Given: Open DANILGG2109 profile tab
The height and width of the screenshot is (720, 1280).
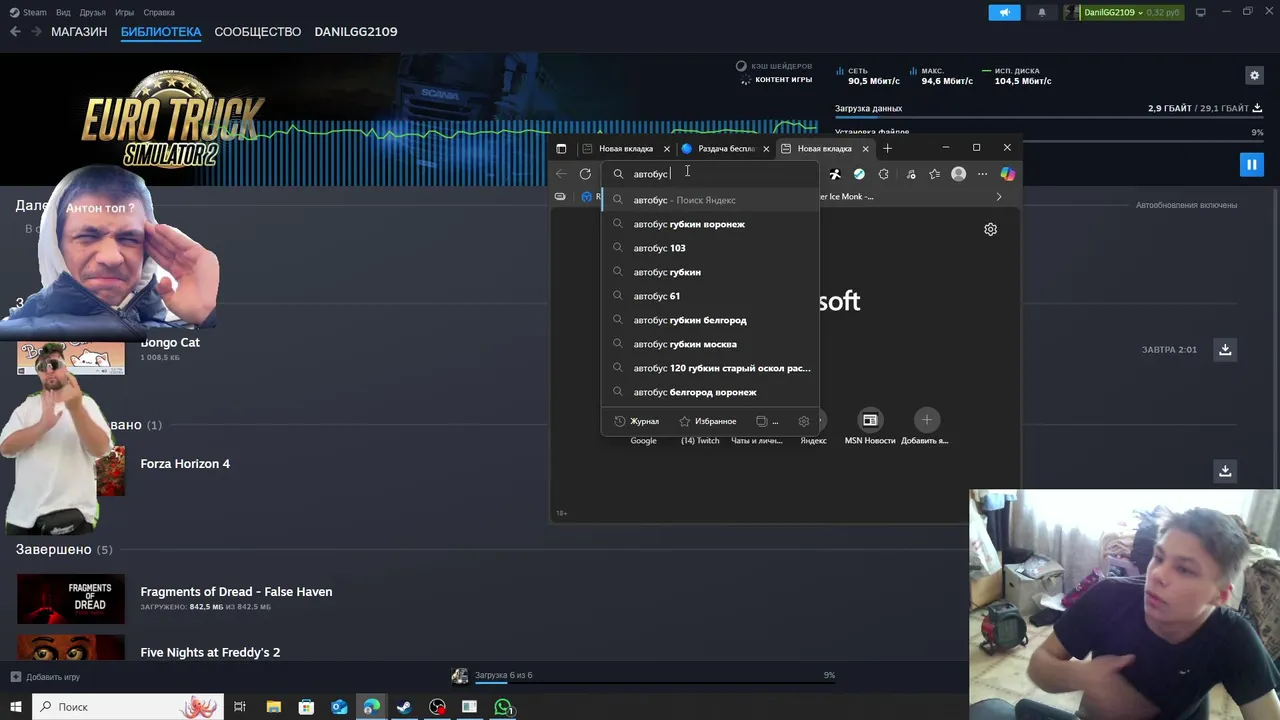Looking at the screenshot, I should click(356, 32).
